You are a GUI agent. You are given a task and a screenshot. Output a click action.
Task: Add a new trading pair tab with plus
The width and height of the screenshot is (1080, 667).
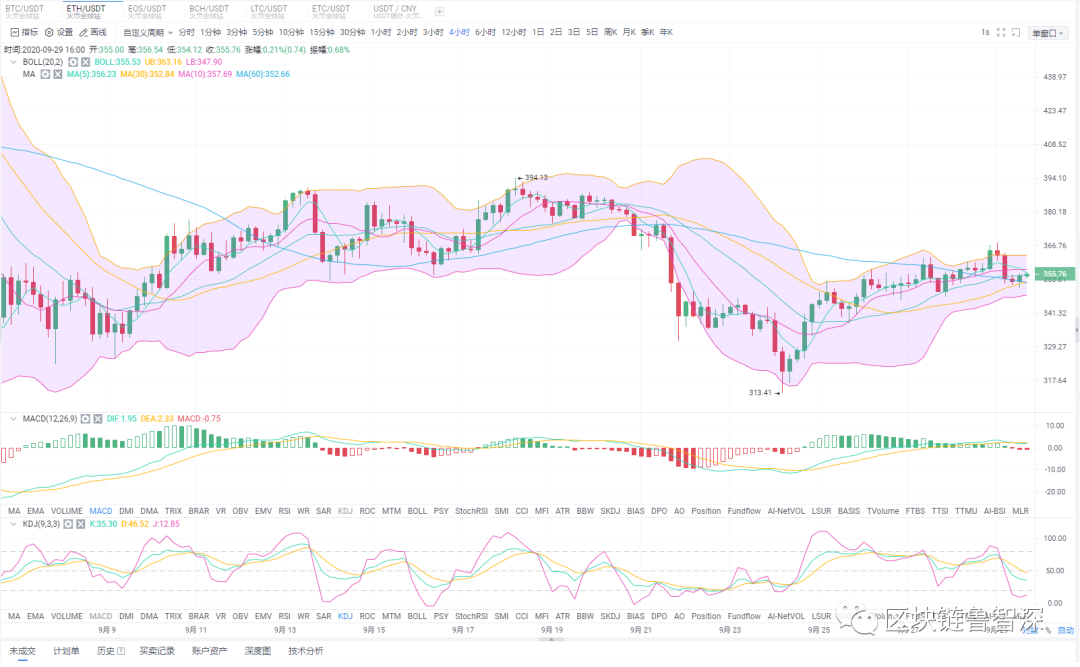439,12
